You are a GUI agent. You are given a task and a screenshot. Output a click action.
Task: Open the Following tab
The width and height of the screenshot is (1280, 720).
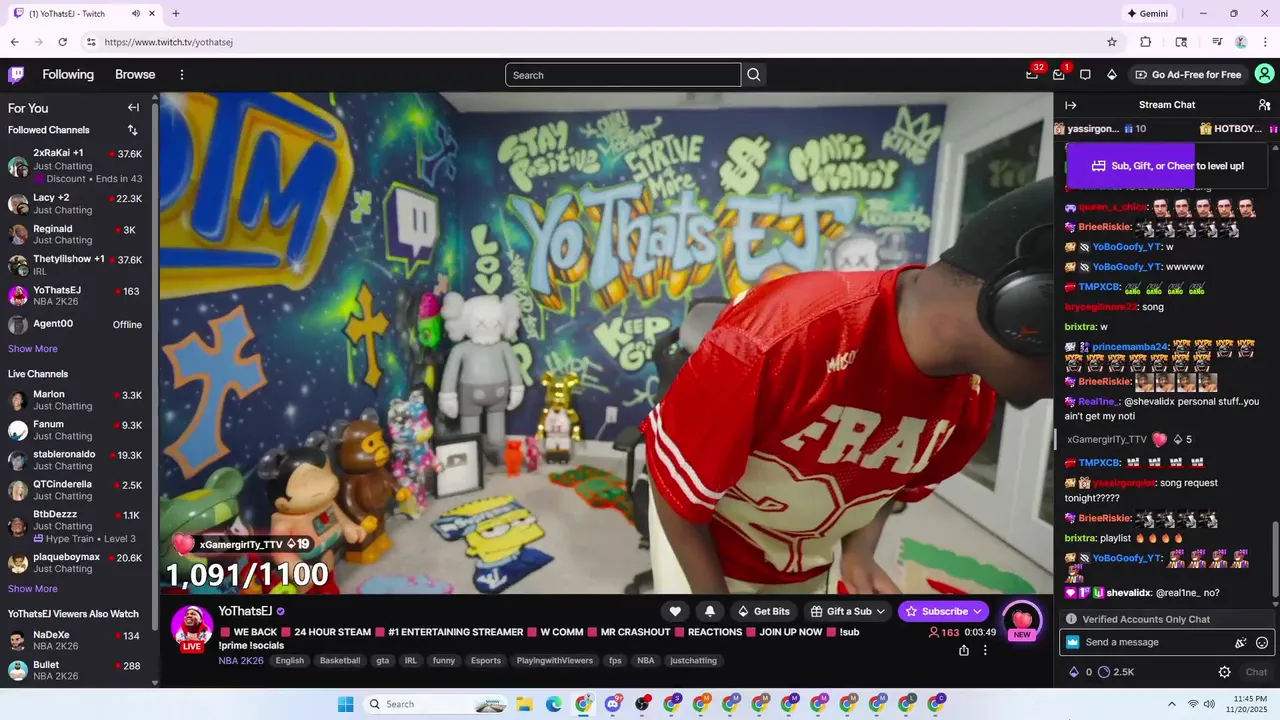pyautogui.click(x=68, y=75)
